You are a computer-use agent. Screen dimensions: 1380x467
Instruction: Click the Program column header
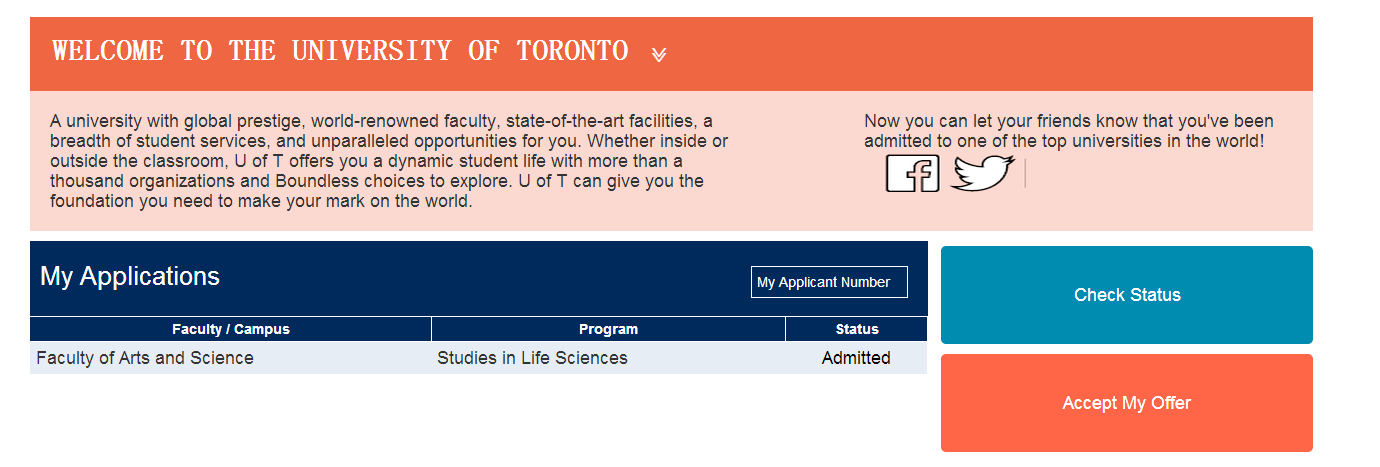pos(608,329)
